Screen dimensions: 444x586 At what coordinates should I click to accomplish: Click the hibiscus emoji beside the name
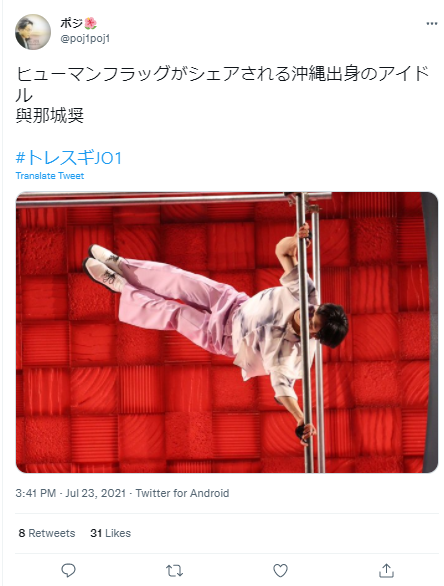(x=90, y=24)
